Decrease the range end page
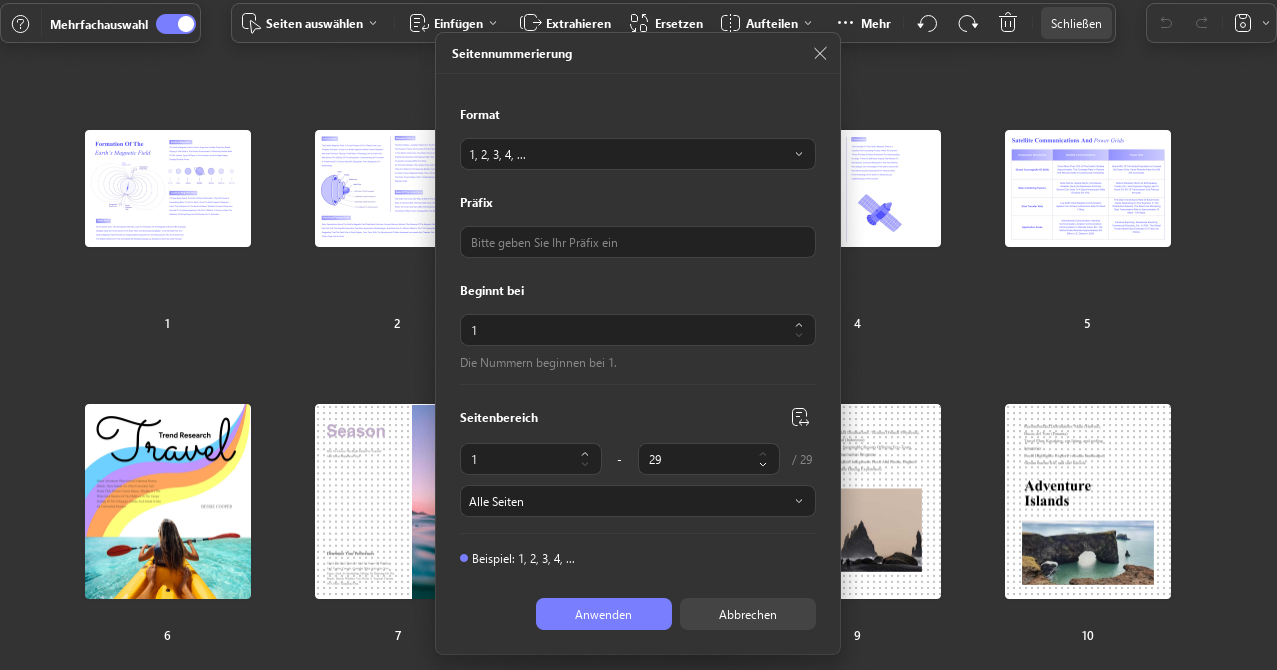The width and height of the screenshot is (1277, 670). (x=763, y=465)
